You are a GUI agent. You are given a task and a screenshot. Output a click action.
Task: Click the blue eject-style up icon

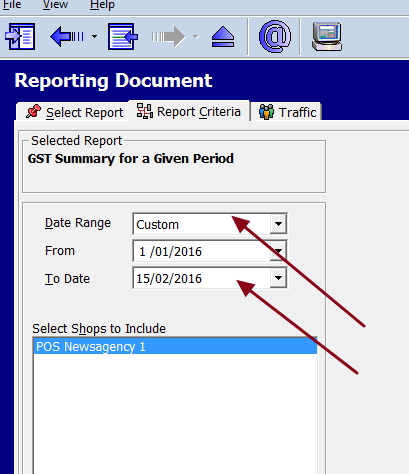click(223, 37)
